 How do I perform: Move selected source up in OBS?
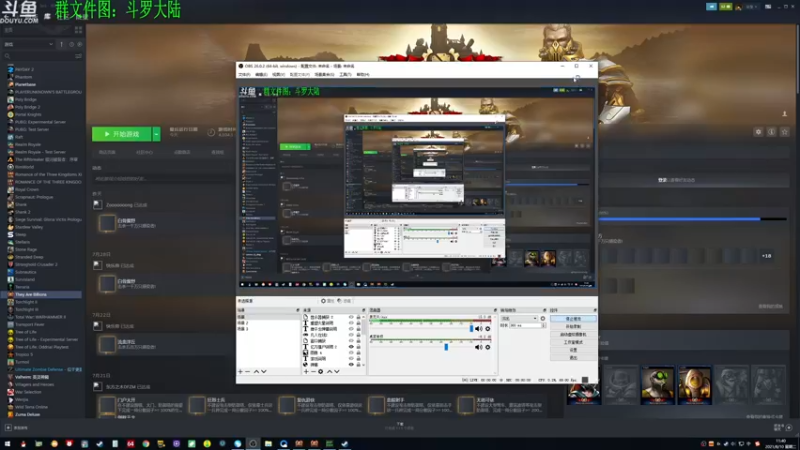pos(329,371)
